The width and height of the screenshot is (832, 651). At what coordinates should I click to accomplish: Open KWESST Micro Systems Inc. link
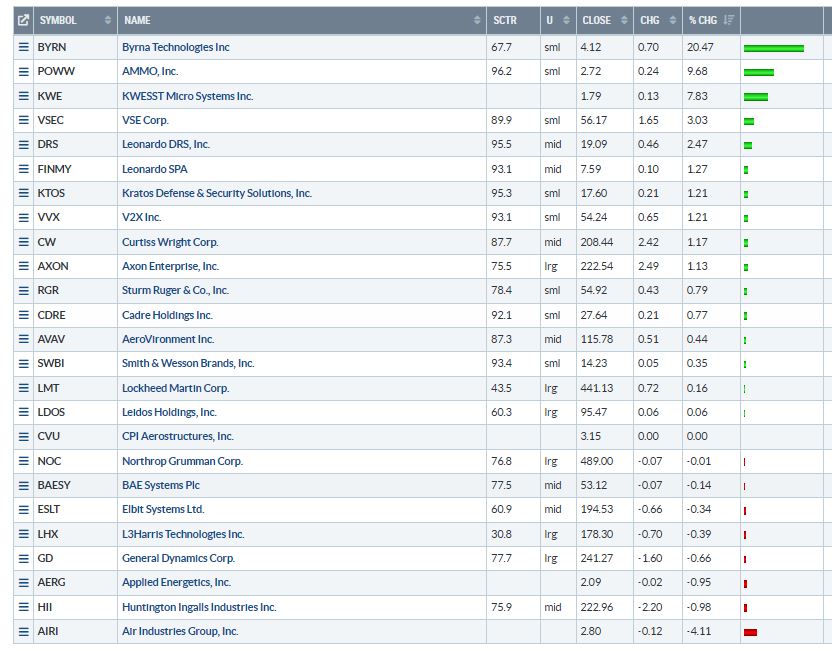(x=188, y=96)
